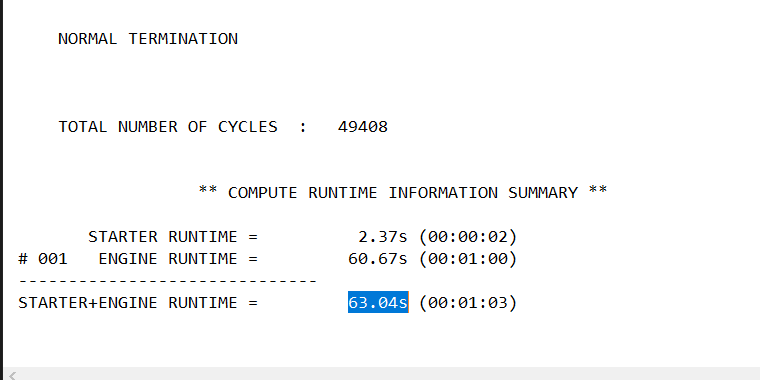Viewport: 760px width, 380px height.
Task: Click the dashed separator line
Action: 168,281
